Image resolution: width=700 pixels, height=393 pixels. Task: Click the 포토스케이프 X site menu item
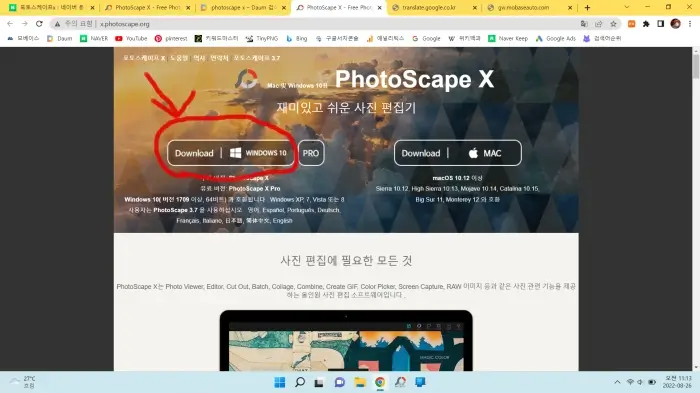tap(144, 58)
